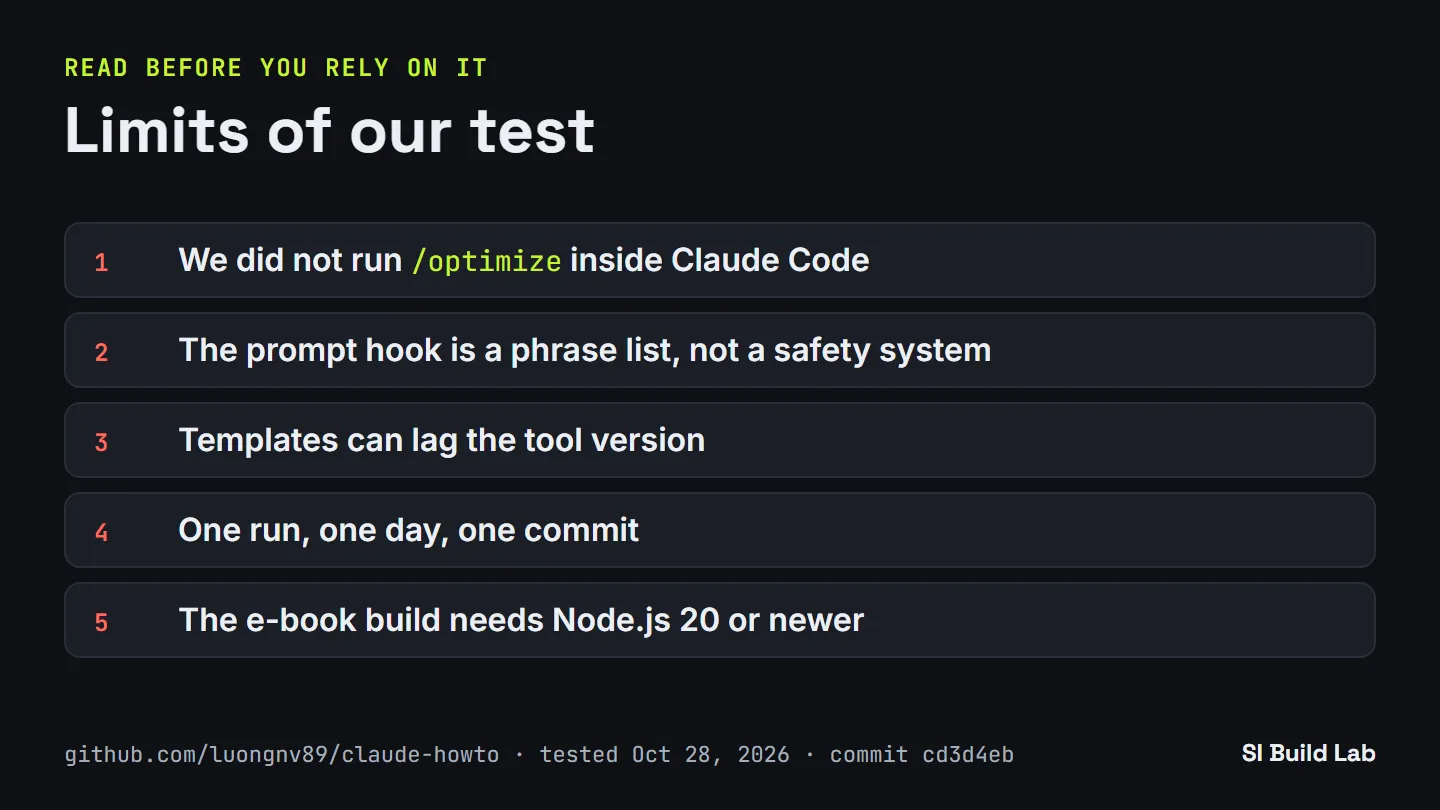
Task: Click the red number 3 badge
Action: [101, 442]
